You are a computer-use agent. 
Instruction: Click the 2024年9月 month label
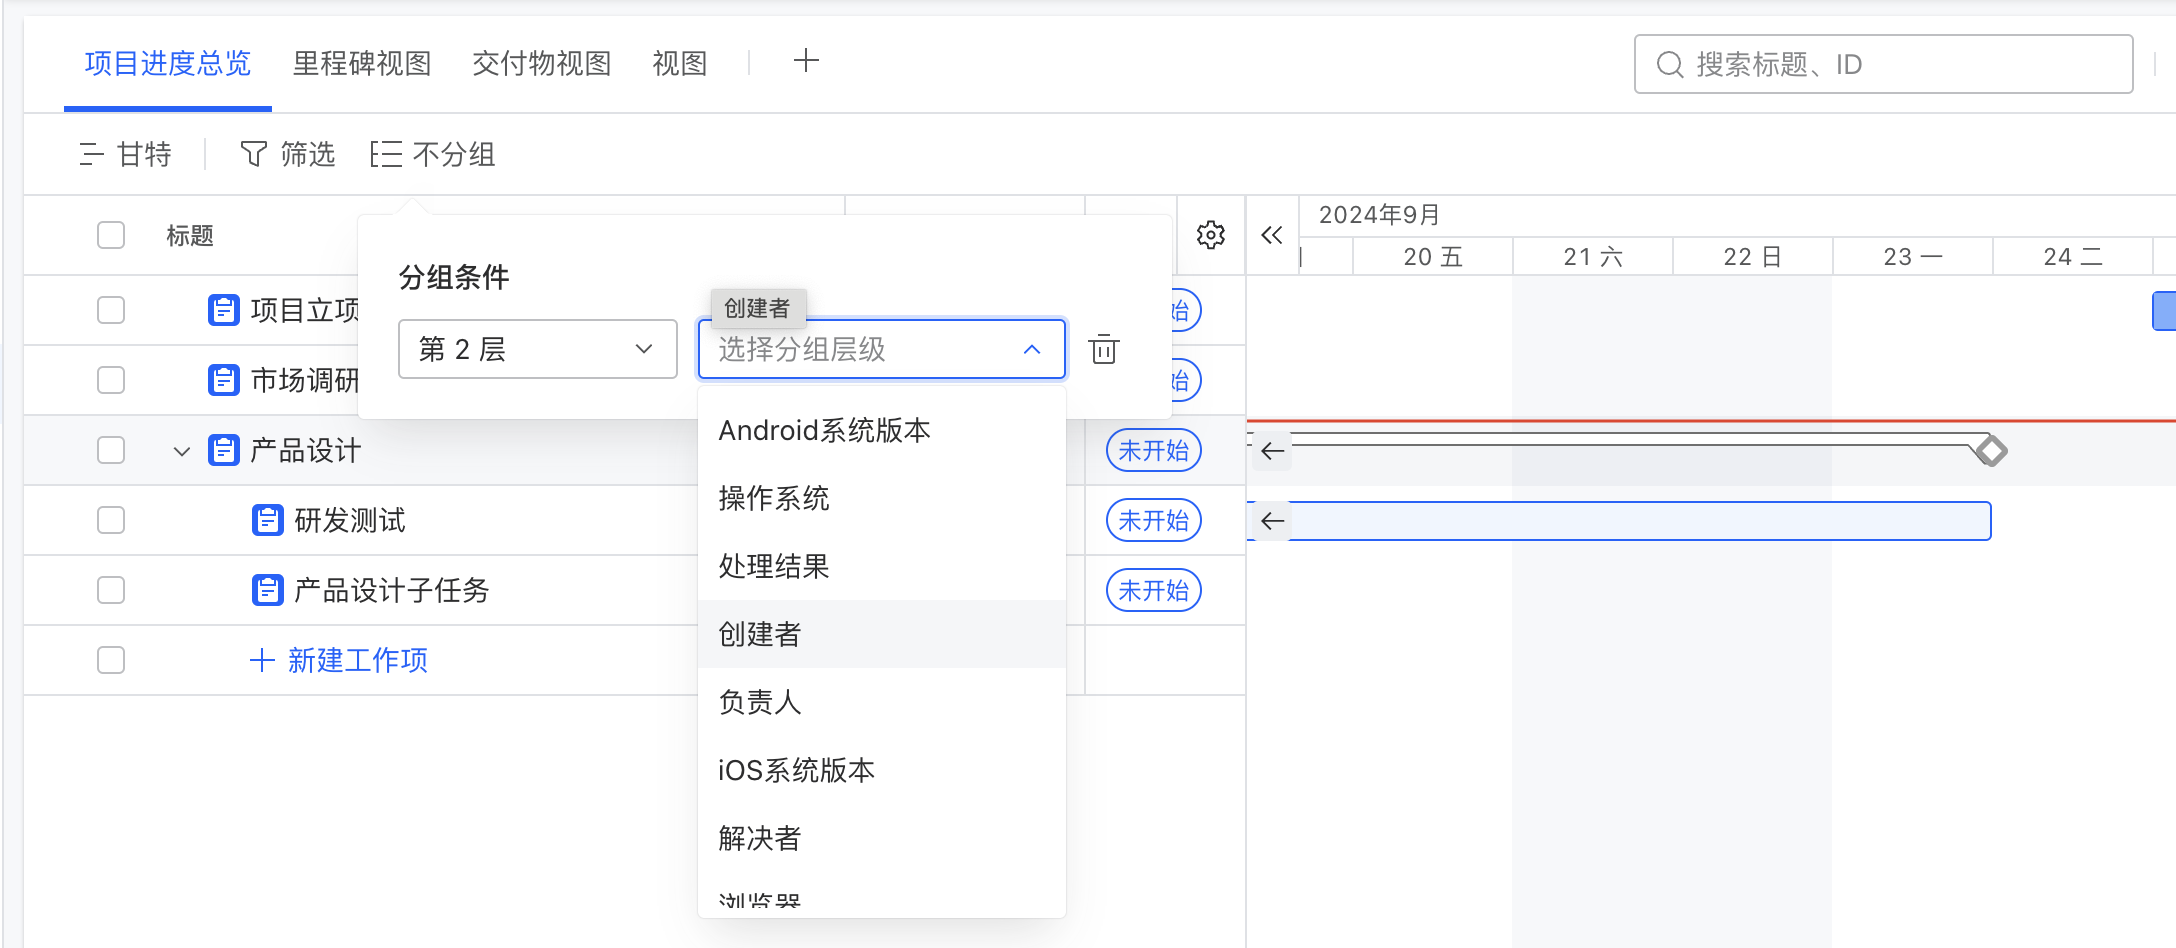coord(1379,215)
